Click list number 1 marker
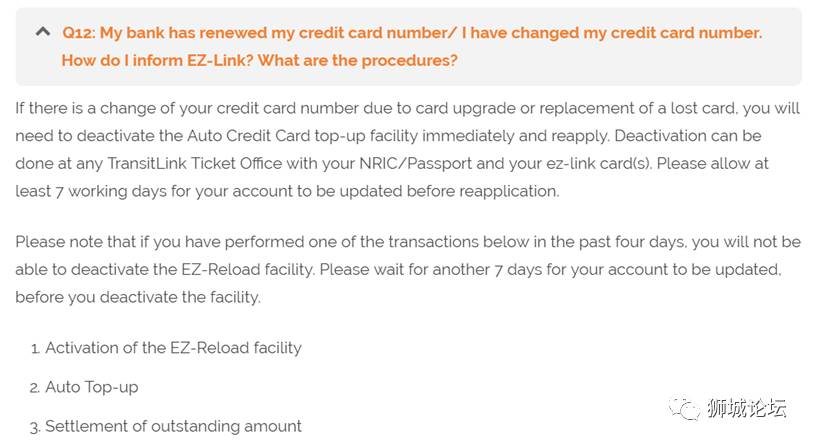 point(35,349)
